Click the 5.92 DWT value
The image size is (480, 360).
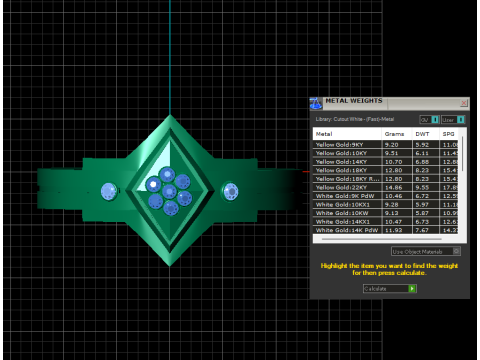[x=422, y=145]
